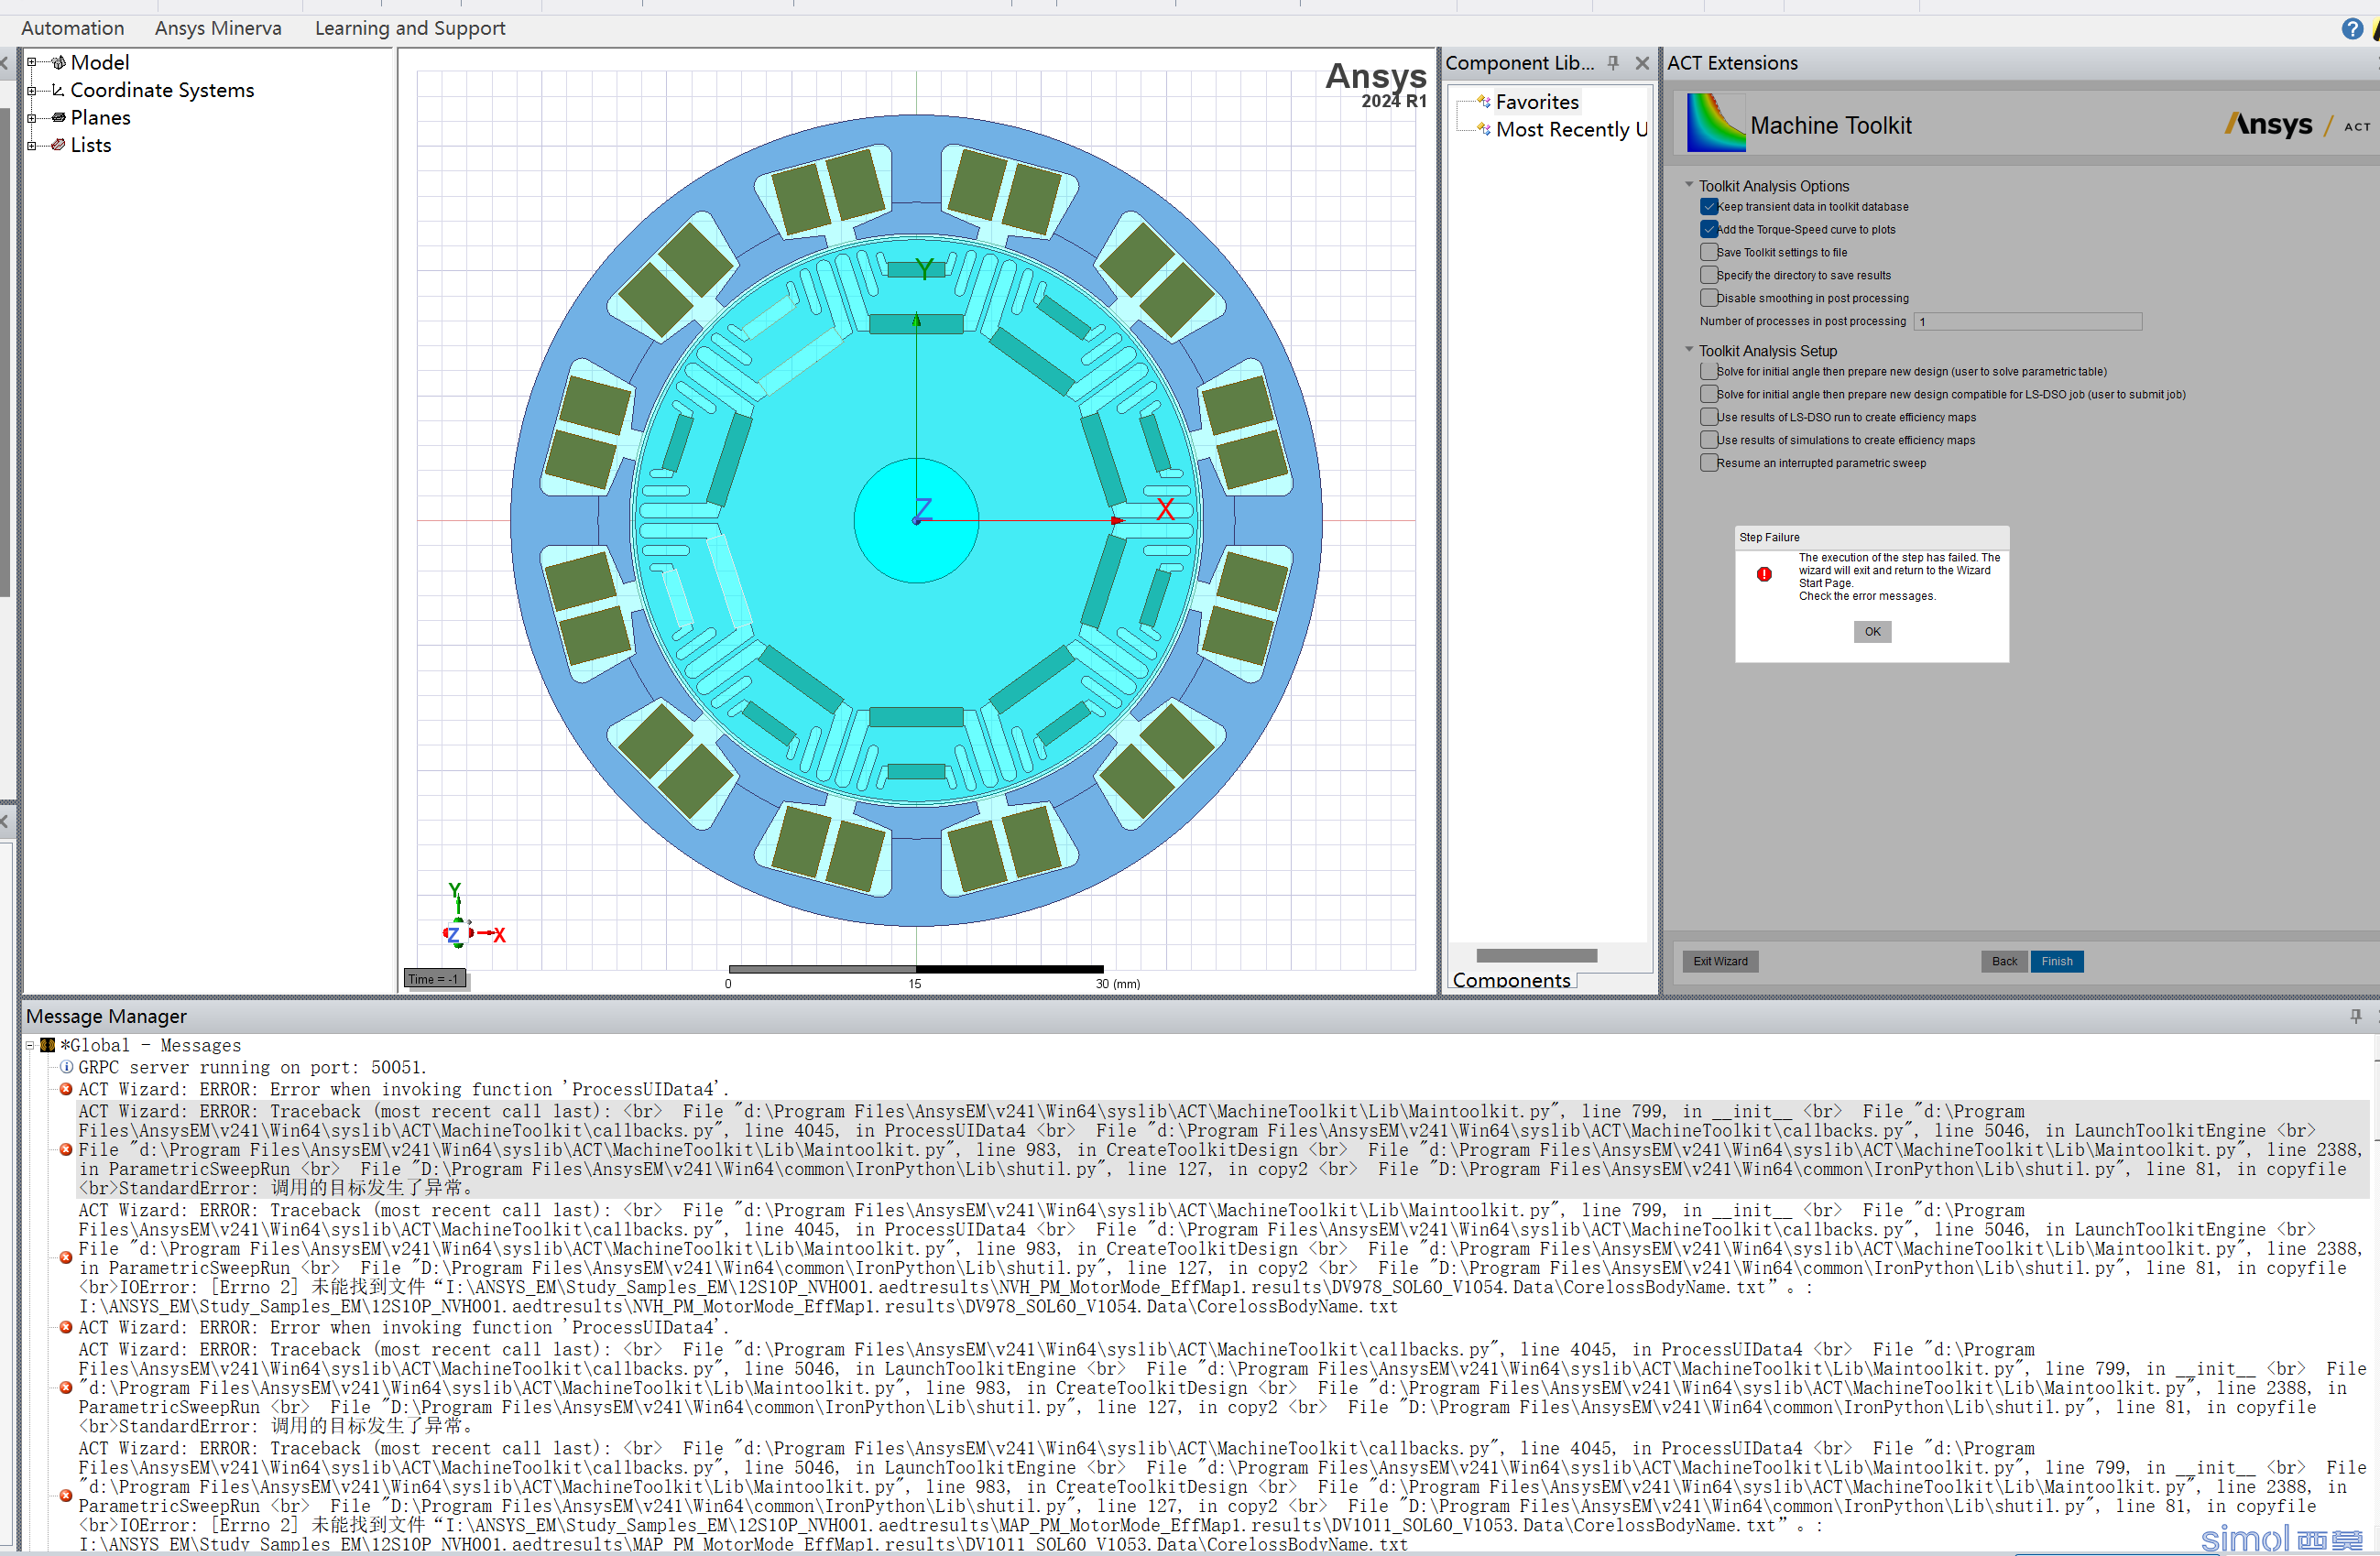Expand the Planes tree node
This screenshot has height=1556, width=2380.
click(x=32, y=118)
